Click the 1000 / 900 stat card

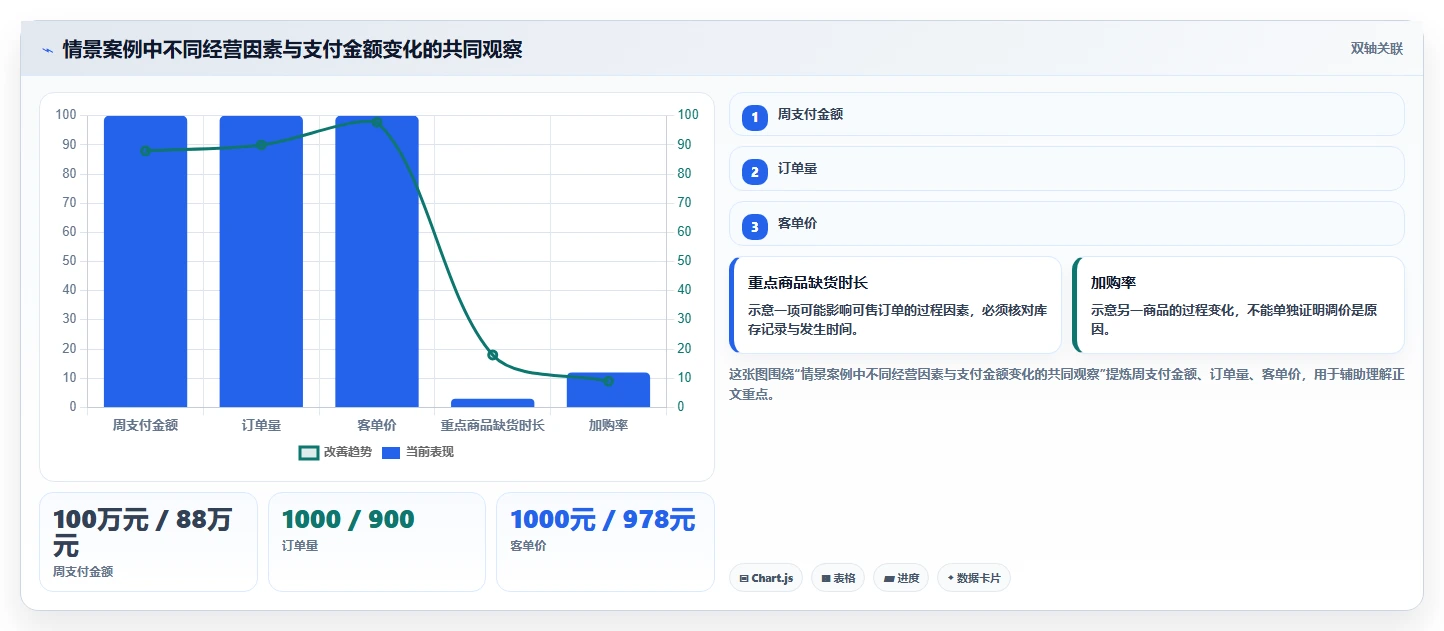coord(377,542)
